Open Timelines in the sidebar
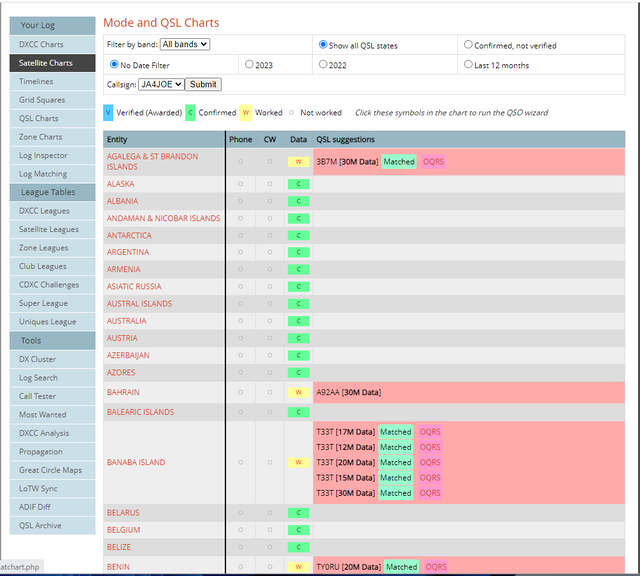This screenshot has width=640, height=576. 52,82
